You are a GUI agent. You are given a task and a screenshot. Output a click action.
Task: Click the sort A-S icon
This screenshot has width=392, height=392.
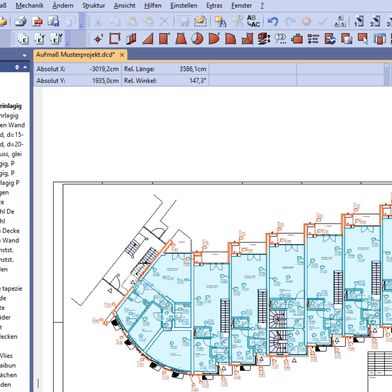(340, 22)
